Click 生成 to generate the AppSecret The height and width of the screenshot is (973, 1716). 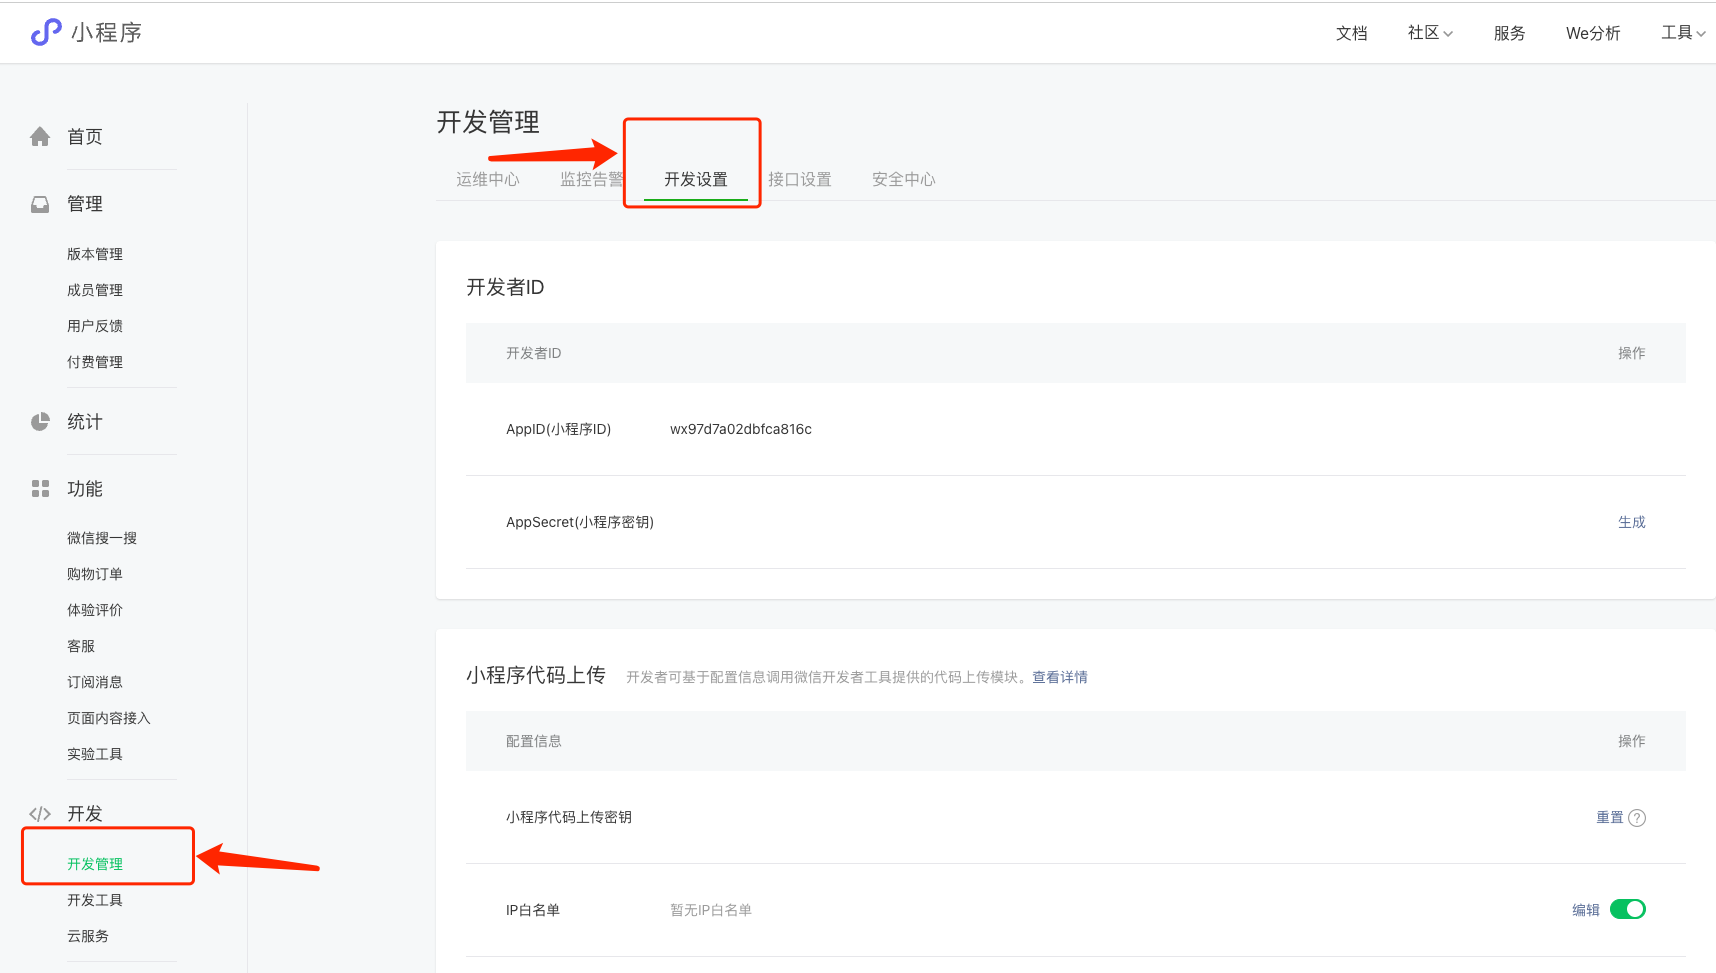point(1631,522)
